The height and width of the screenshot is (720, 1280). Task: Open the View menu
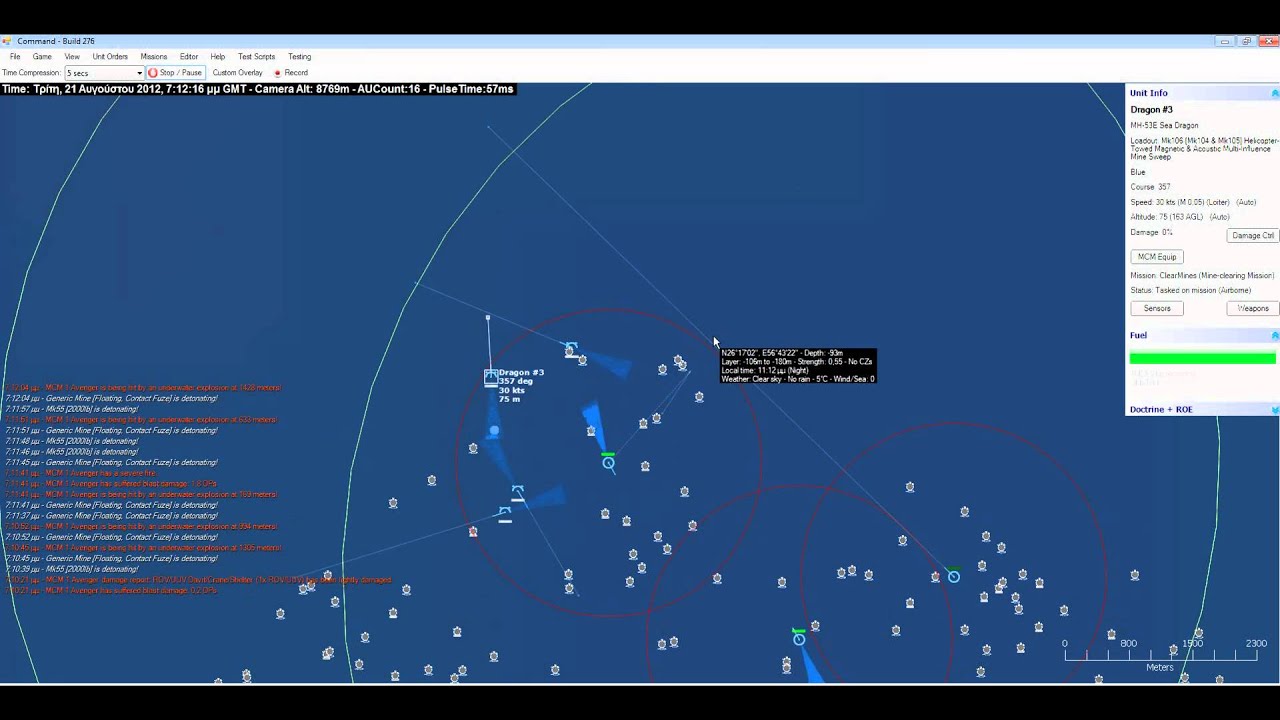coord(72,57)
